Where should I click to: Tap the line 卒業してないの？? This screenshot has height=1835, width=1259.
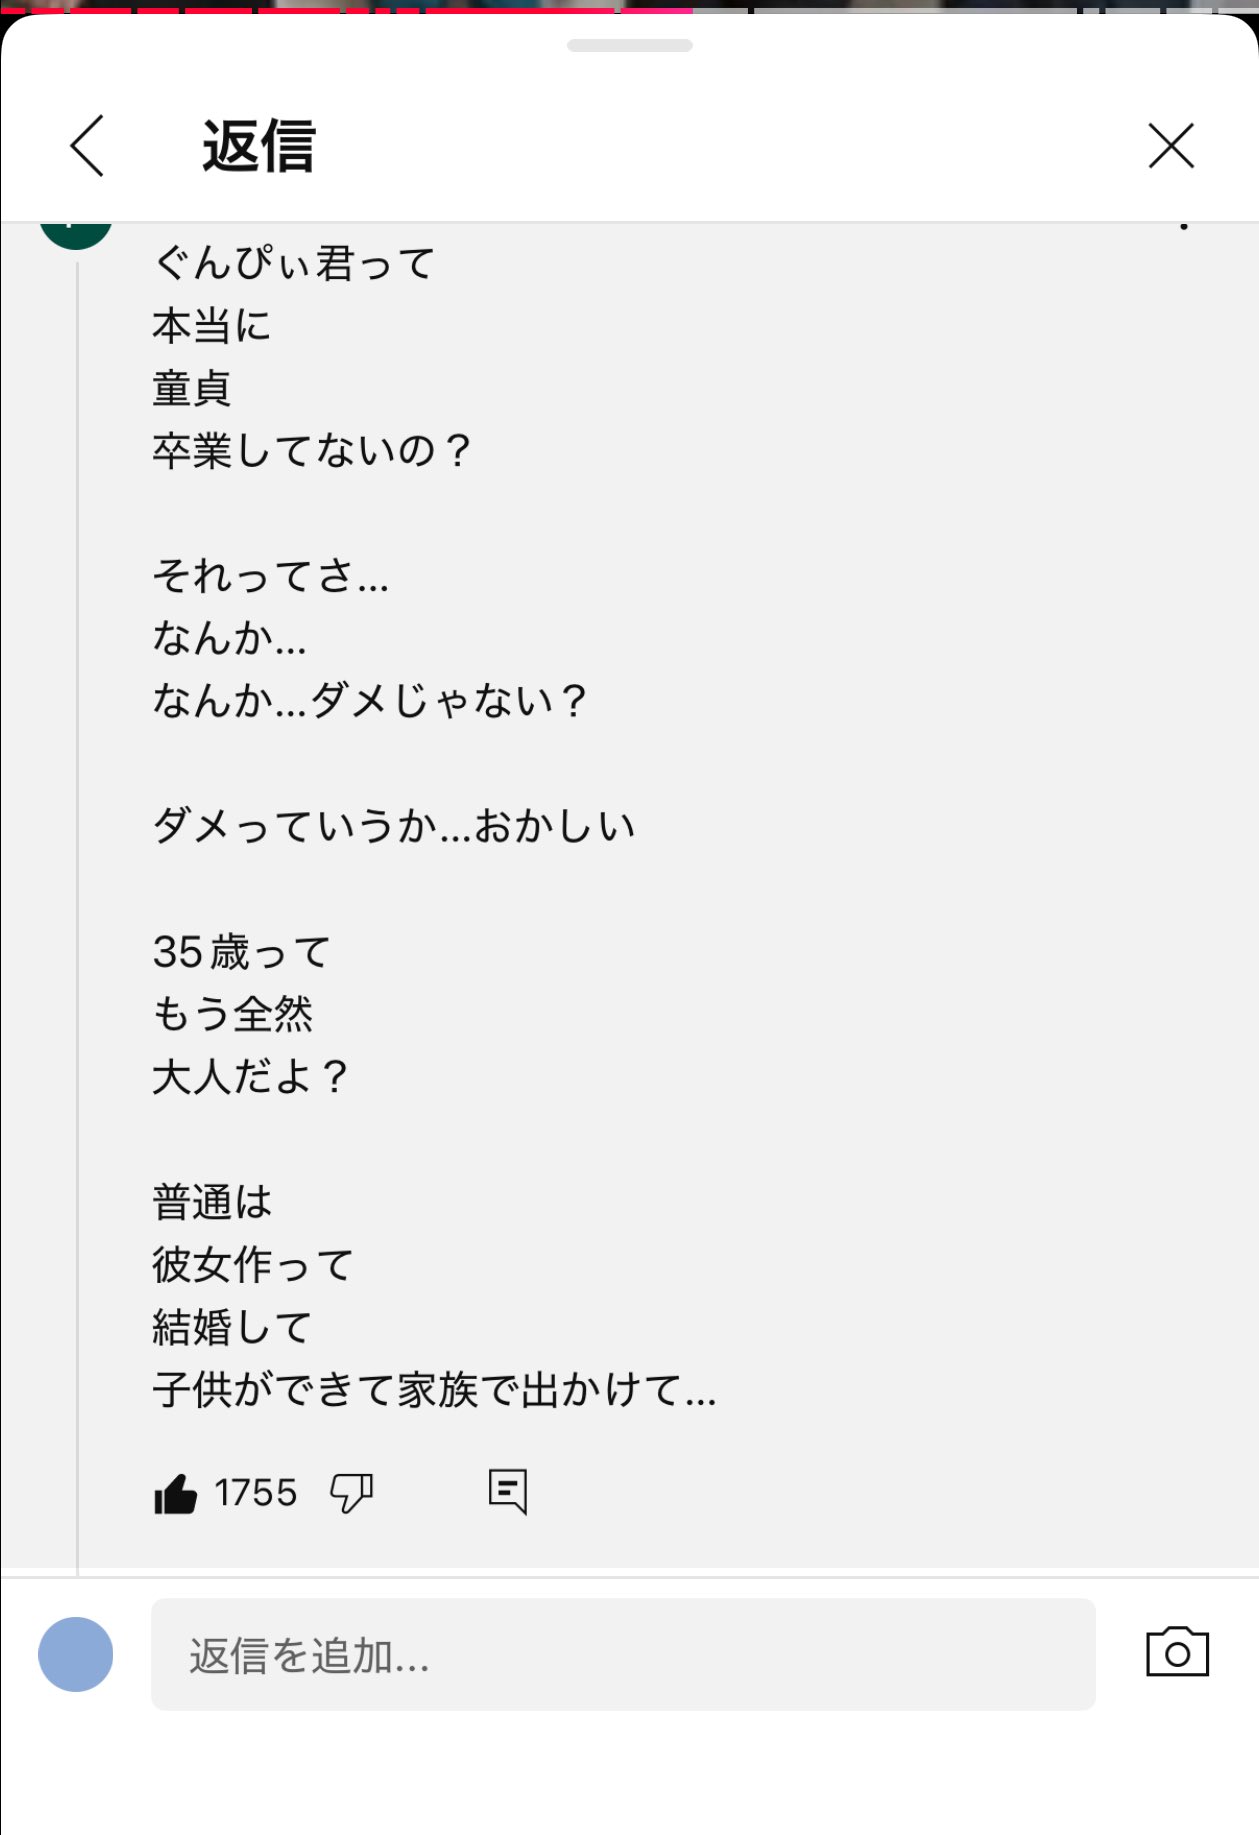point(311,451)
